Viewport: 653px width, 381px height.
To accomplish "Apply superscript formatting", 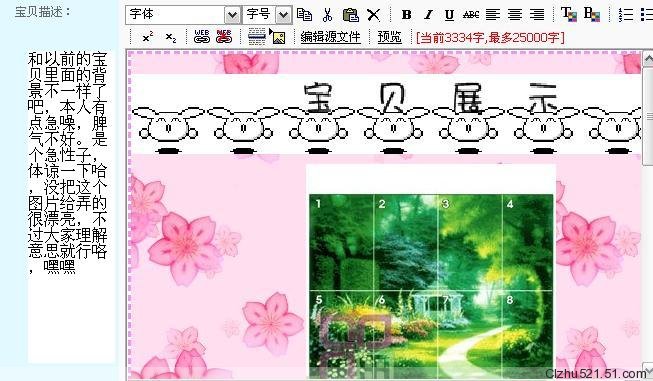I will (x=147, y=37).
